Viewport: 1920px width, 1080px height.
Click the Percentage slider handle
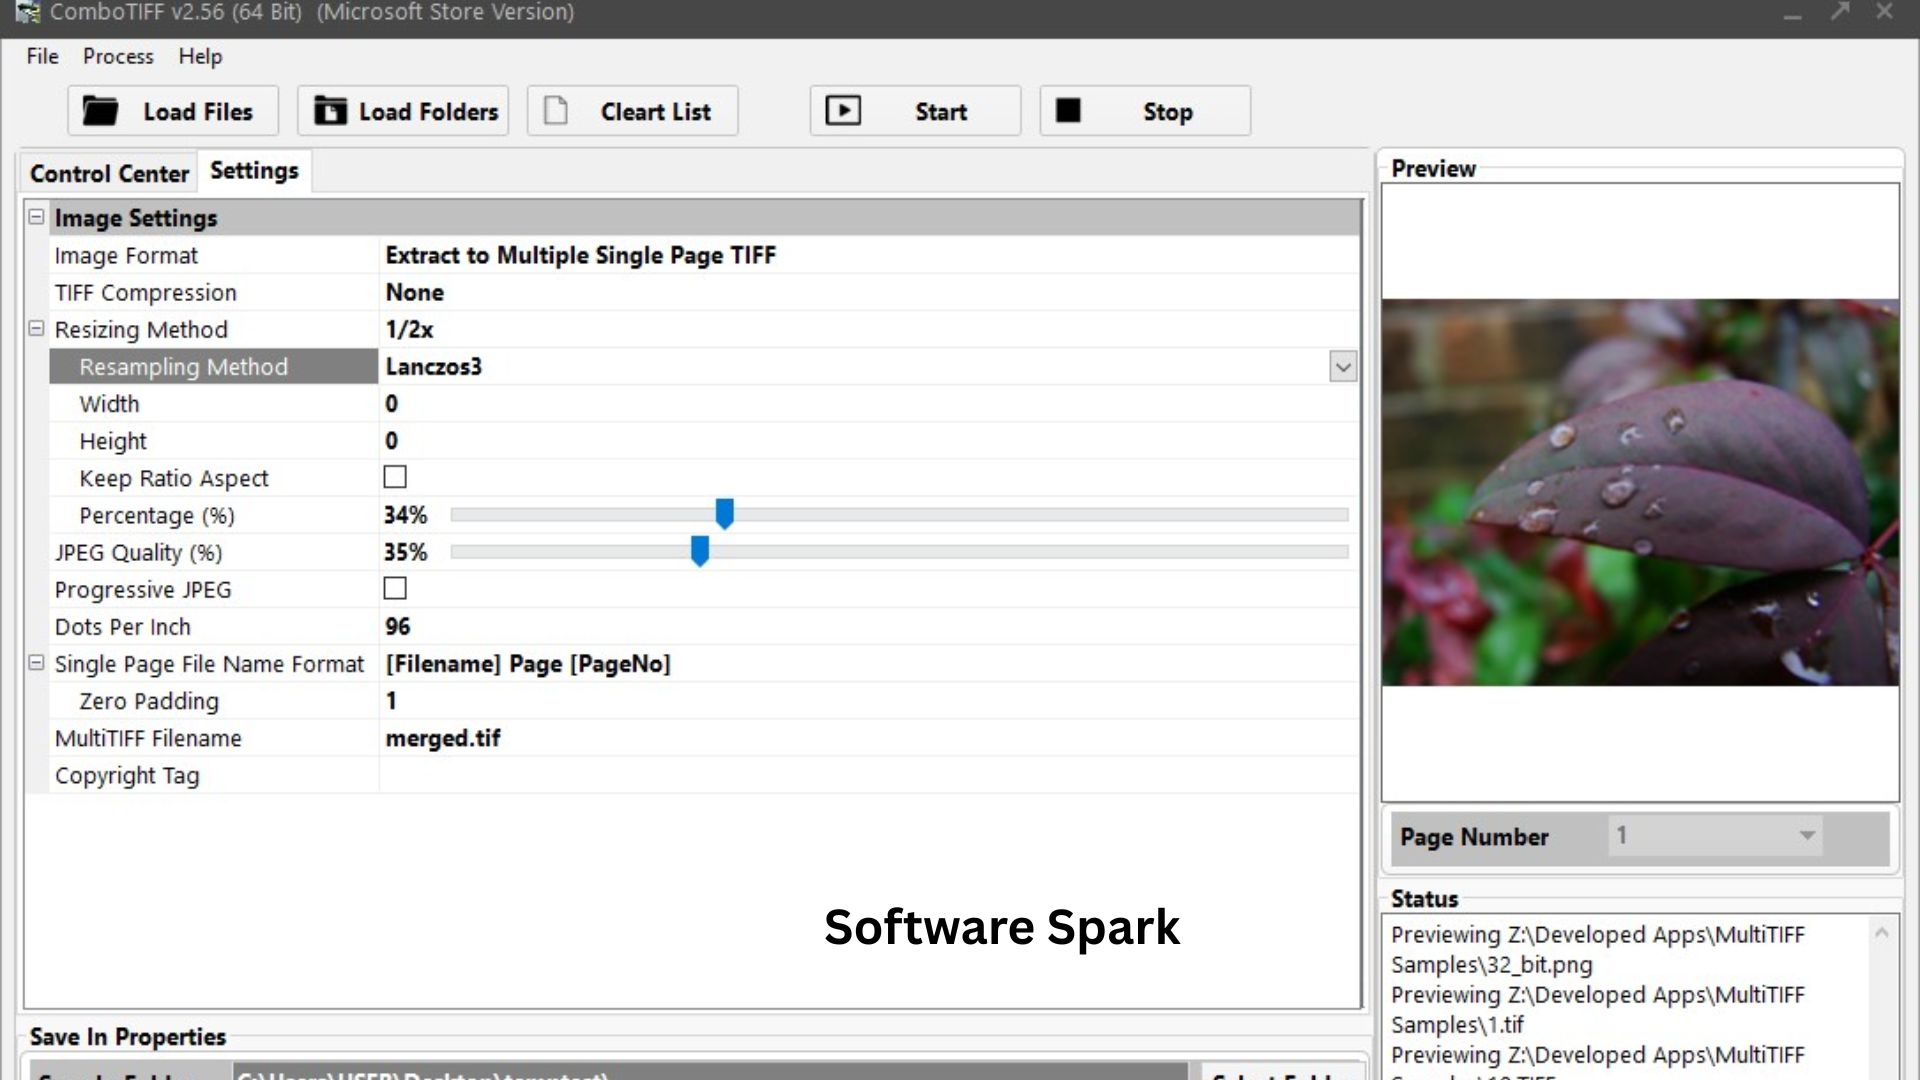[725, 514]
